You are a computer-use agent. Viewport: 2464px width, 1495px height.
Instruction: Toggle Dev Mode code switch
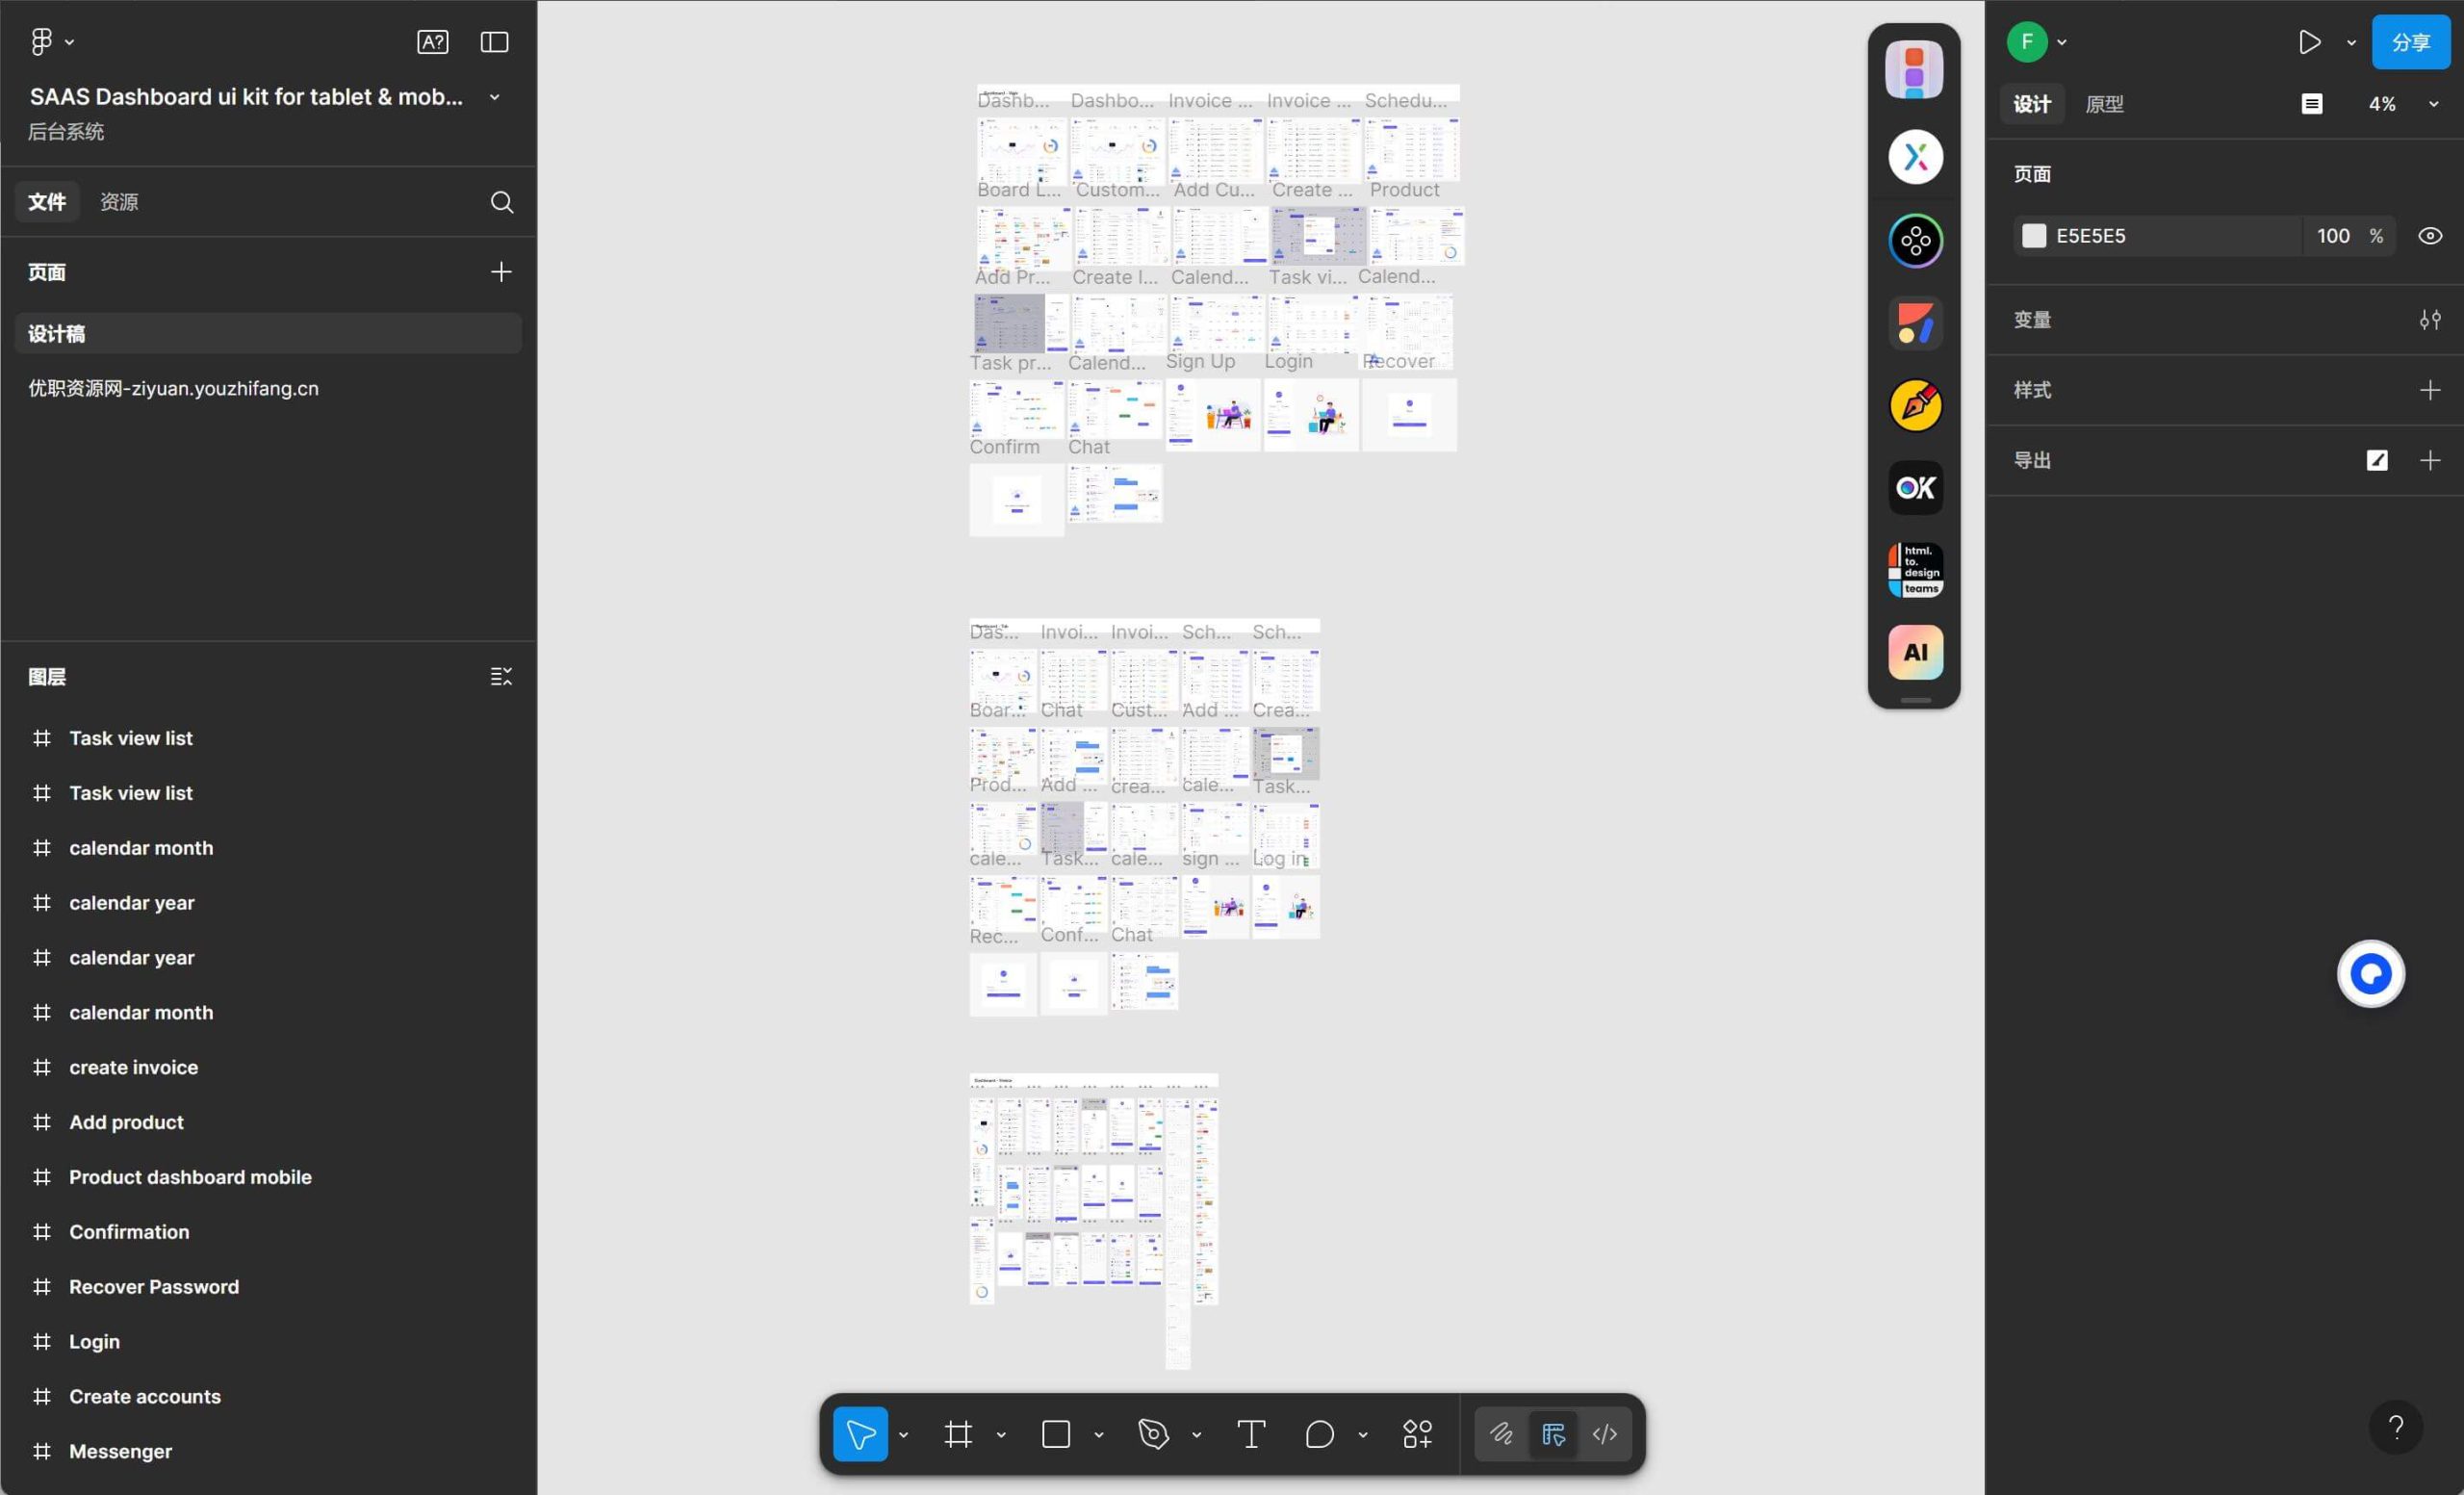coord(1604,1434)
